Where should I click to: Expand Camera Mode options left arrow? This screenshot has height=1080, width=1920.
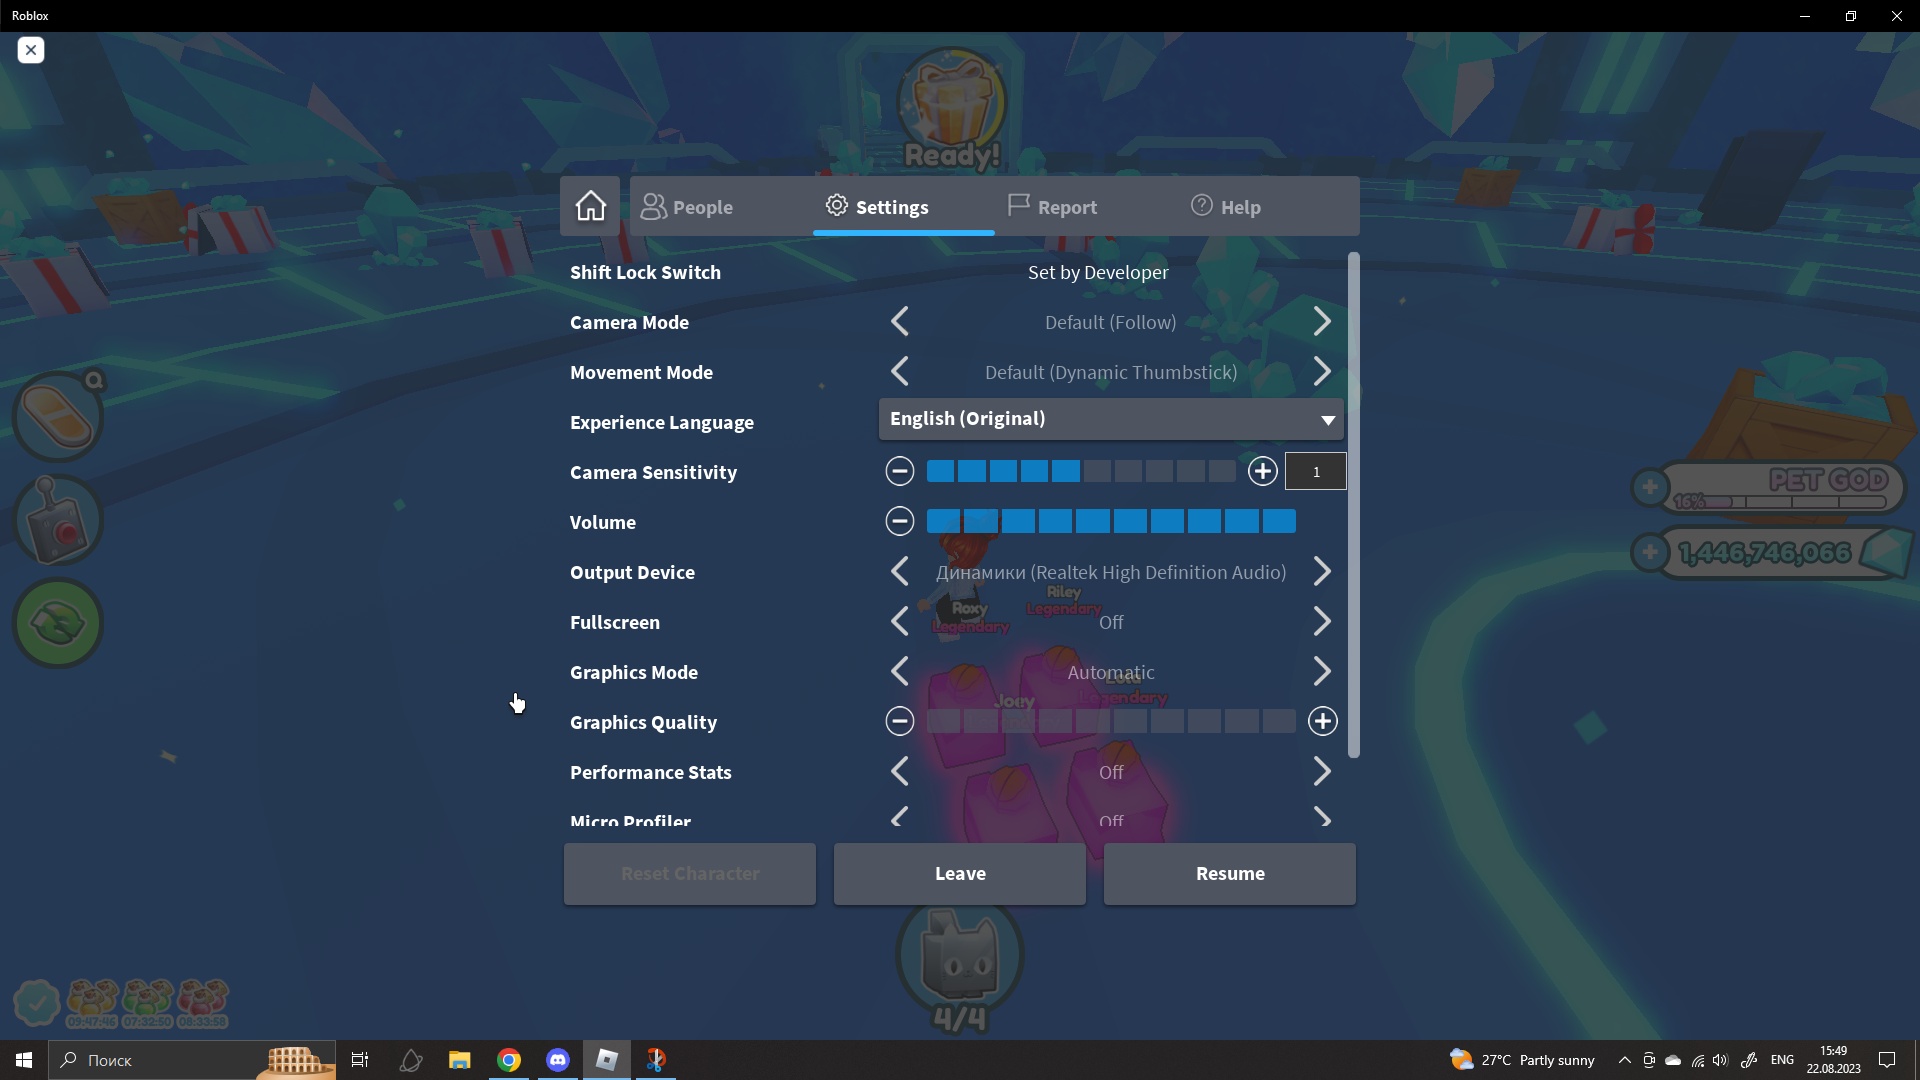pyautogui.click(x=901, y=322)
